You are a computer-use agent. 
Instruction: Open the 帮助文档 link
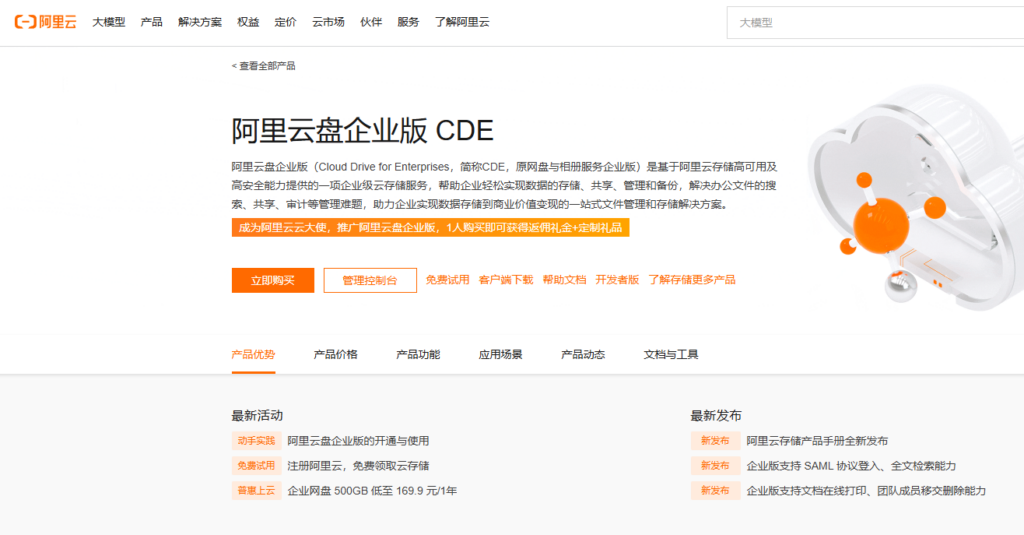(x=564, y=280)
